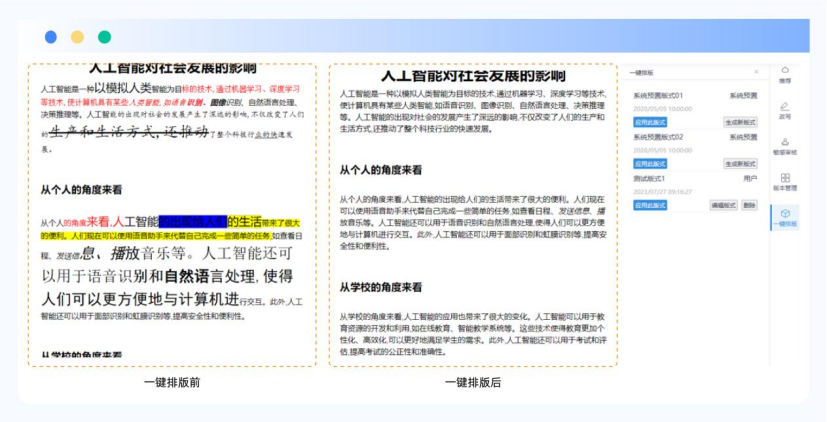Image resolution: width=827 pixels, height=422 pixels.
Task: Open the 推荐 sidebar icon
Action: click(x=785, y=75)
